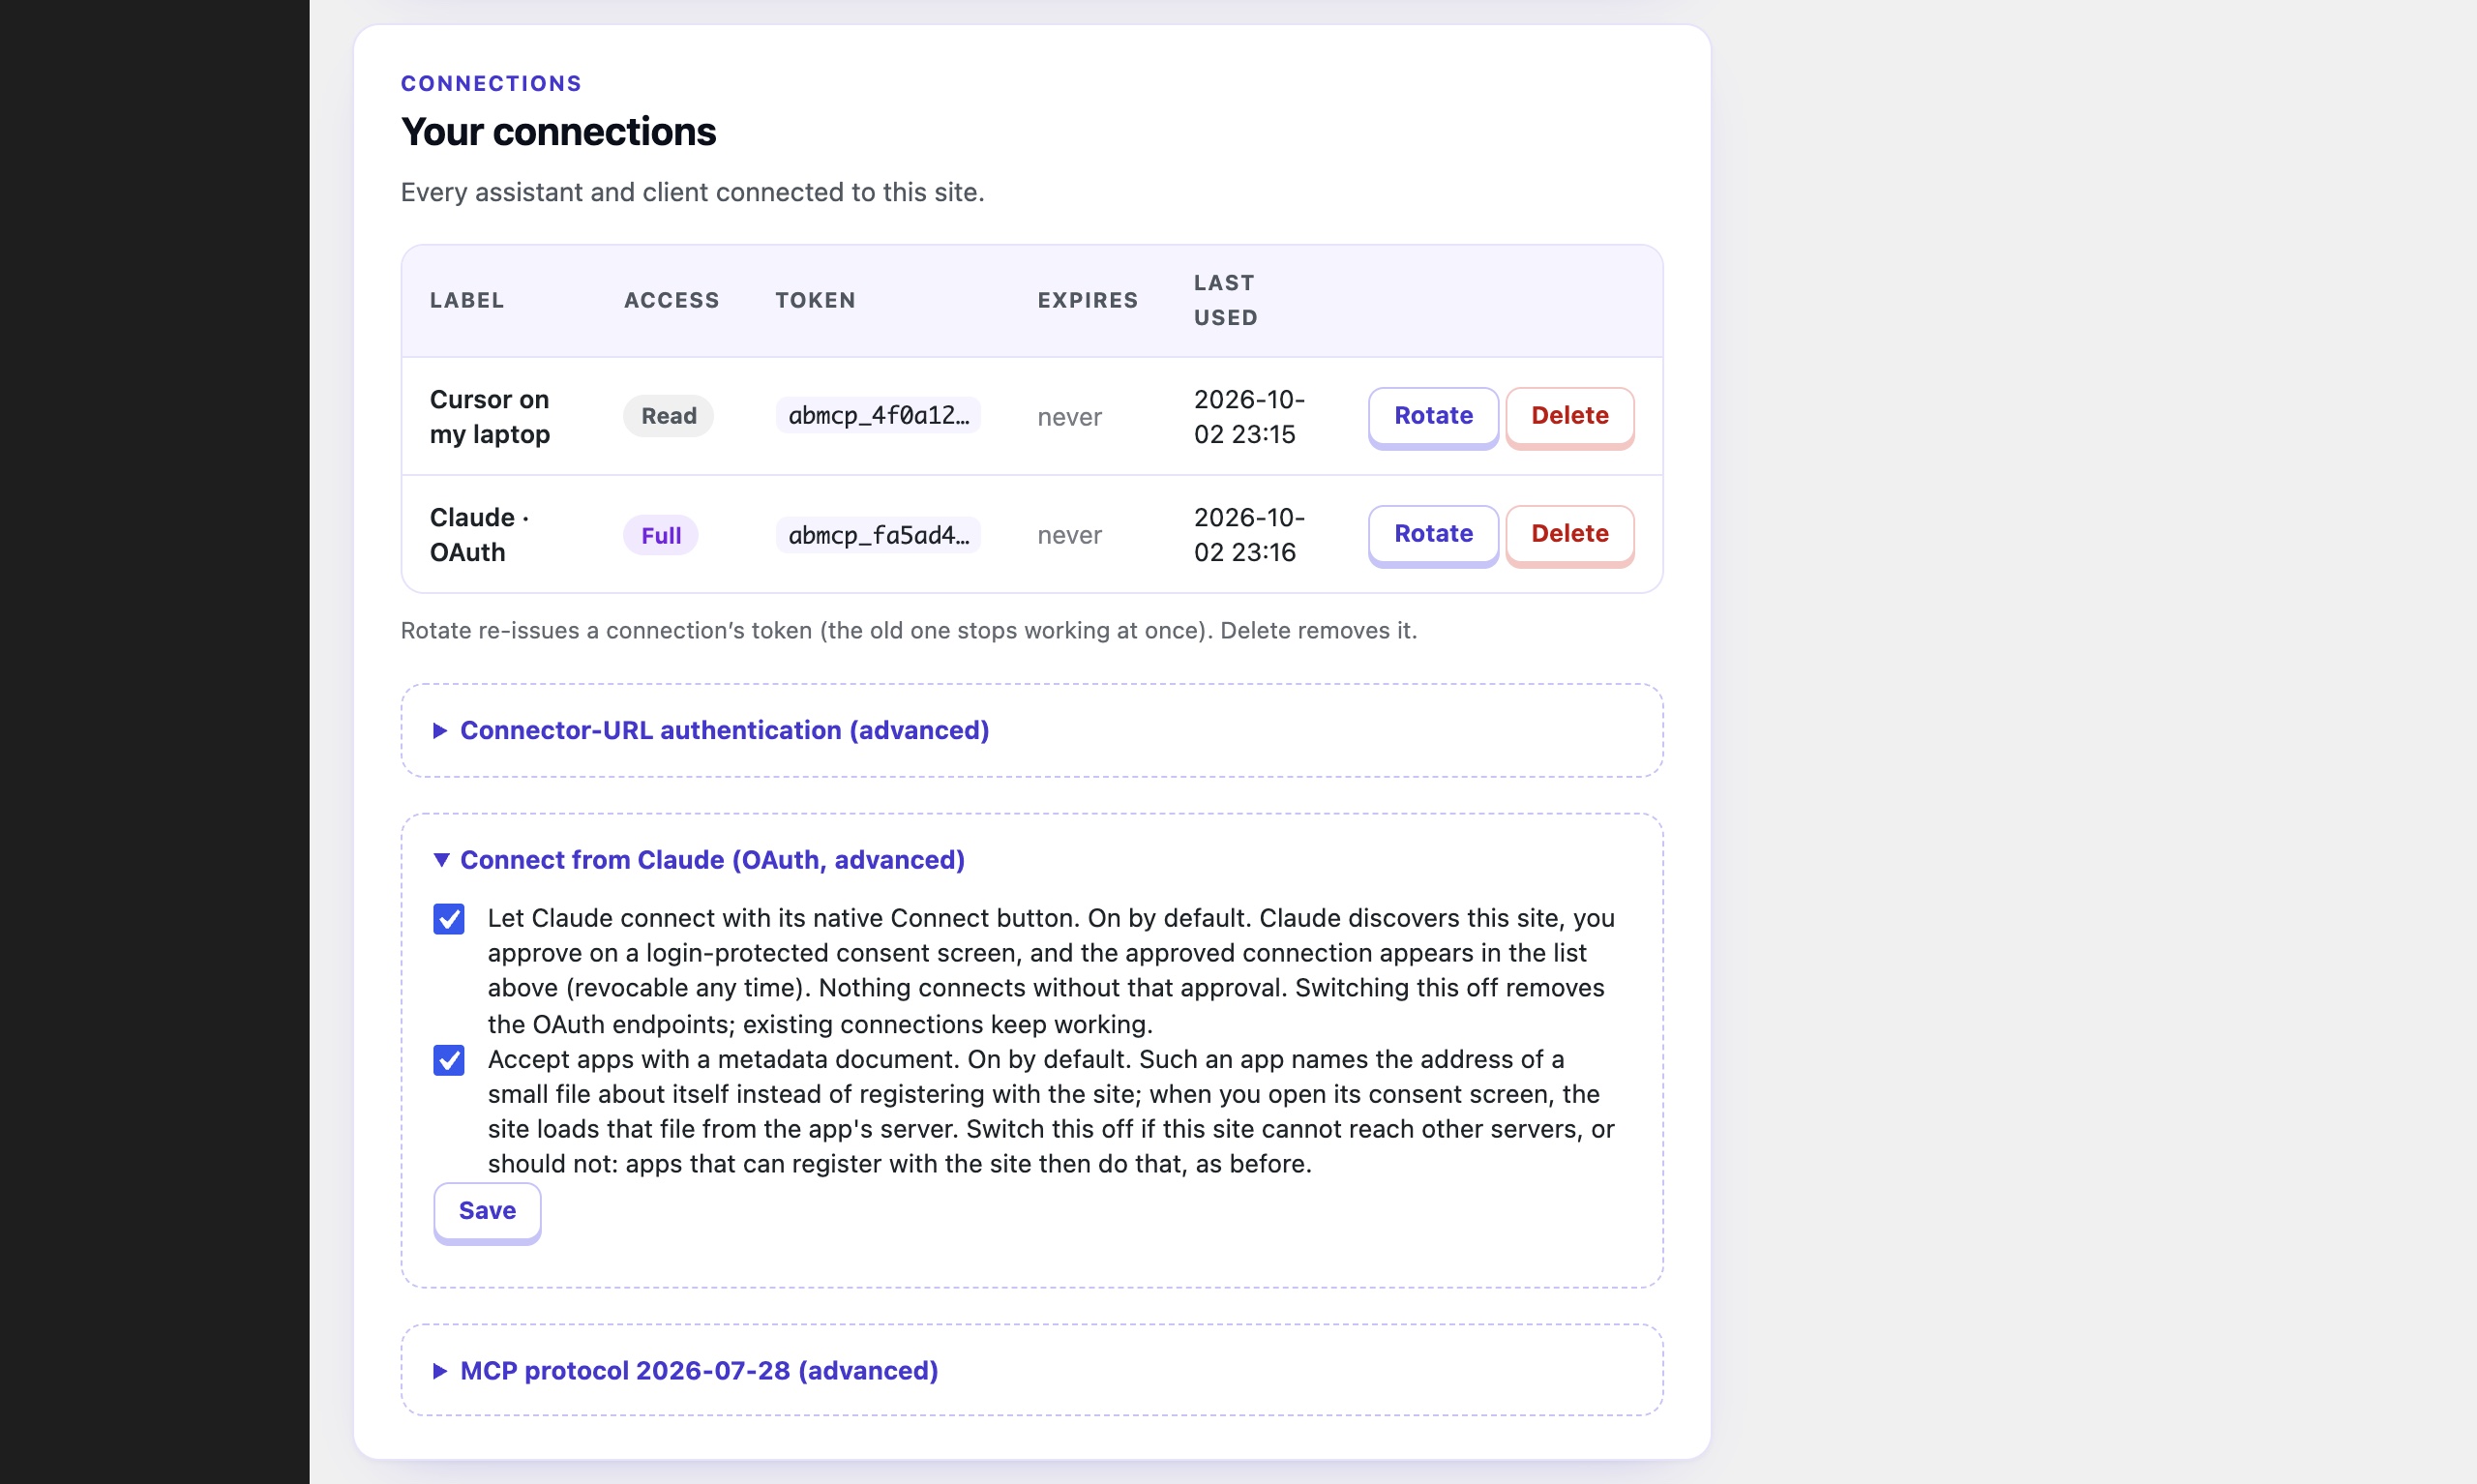Viewport: 2477px width, 1484px height.
Task: Click the ACCESS column header
Action: pyautogui.click(x=671, y=300)
